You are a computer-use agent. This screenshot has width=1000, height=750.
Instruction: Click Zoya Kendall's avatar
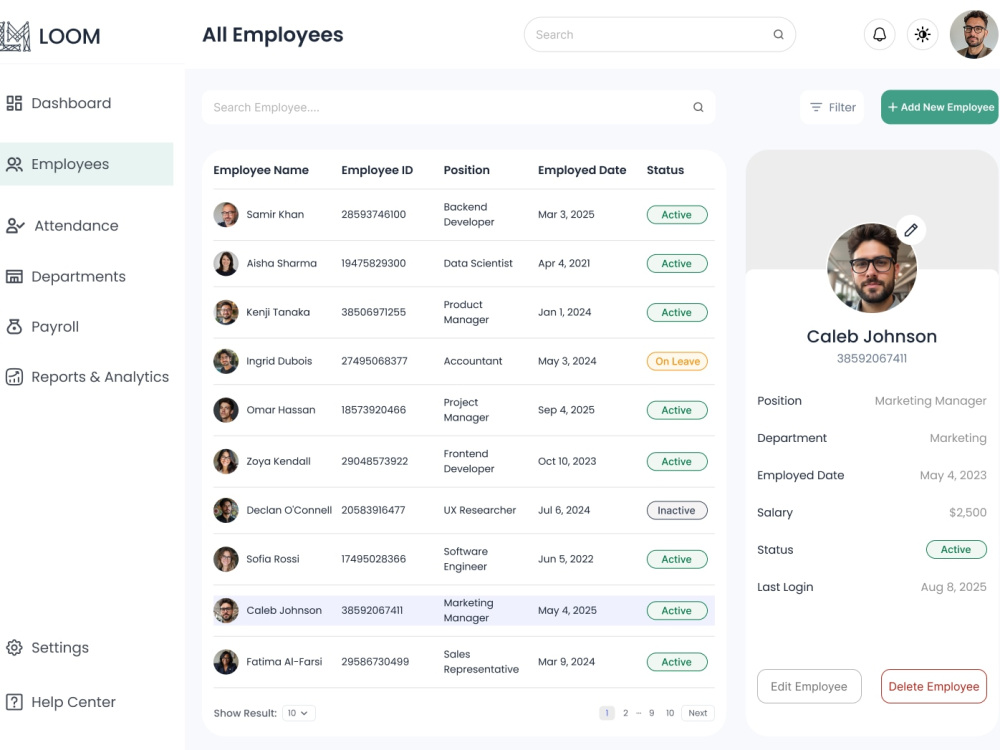pos(226,461)
